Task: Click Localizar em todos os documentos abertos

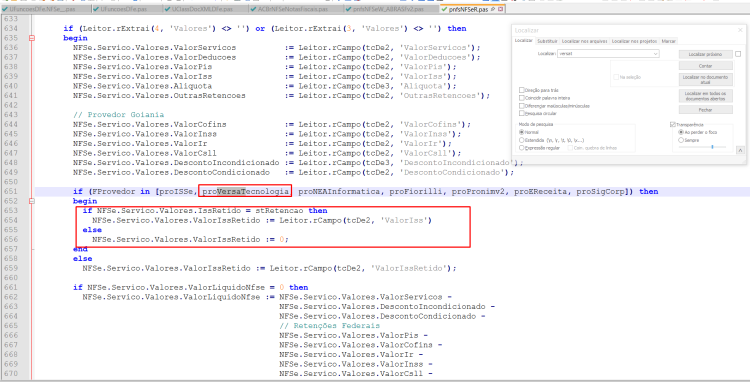Action: (x=706, y=96)
